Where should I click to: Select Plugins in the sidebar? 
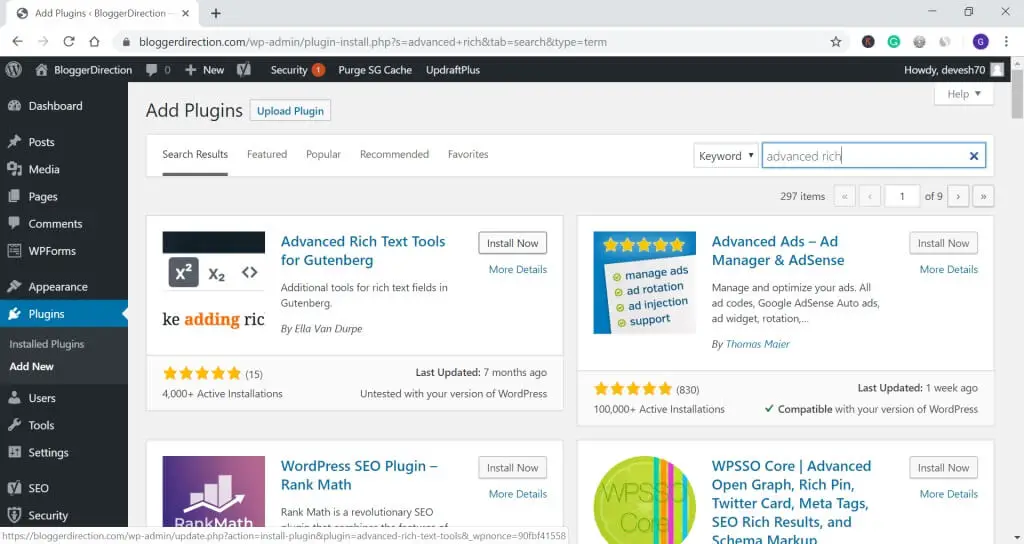64,314
